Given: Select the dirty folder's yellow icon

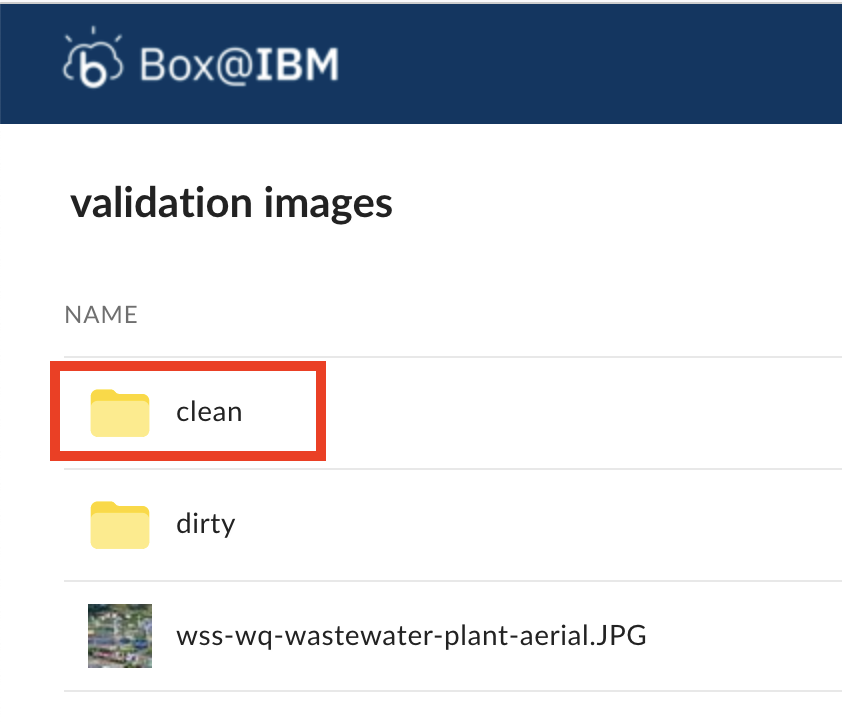Looking at the screenshot, I should [x=120, y=524].
